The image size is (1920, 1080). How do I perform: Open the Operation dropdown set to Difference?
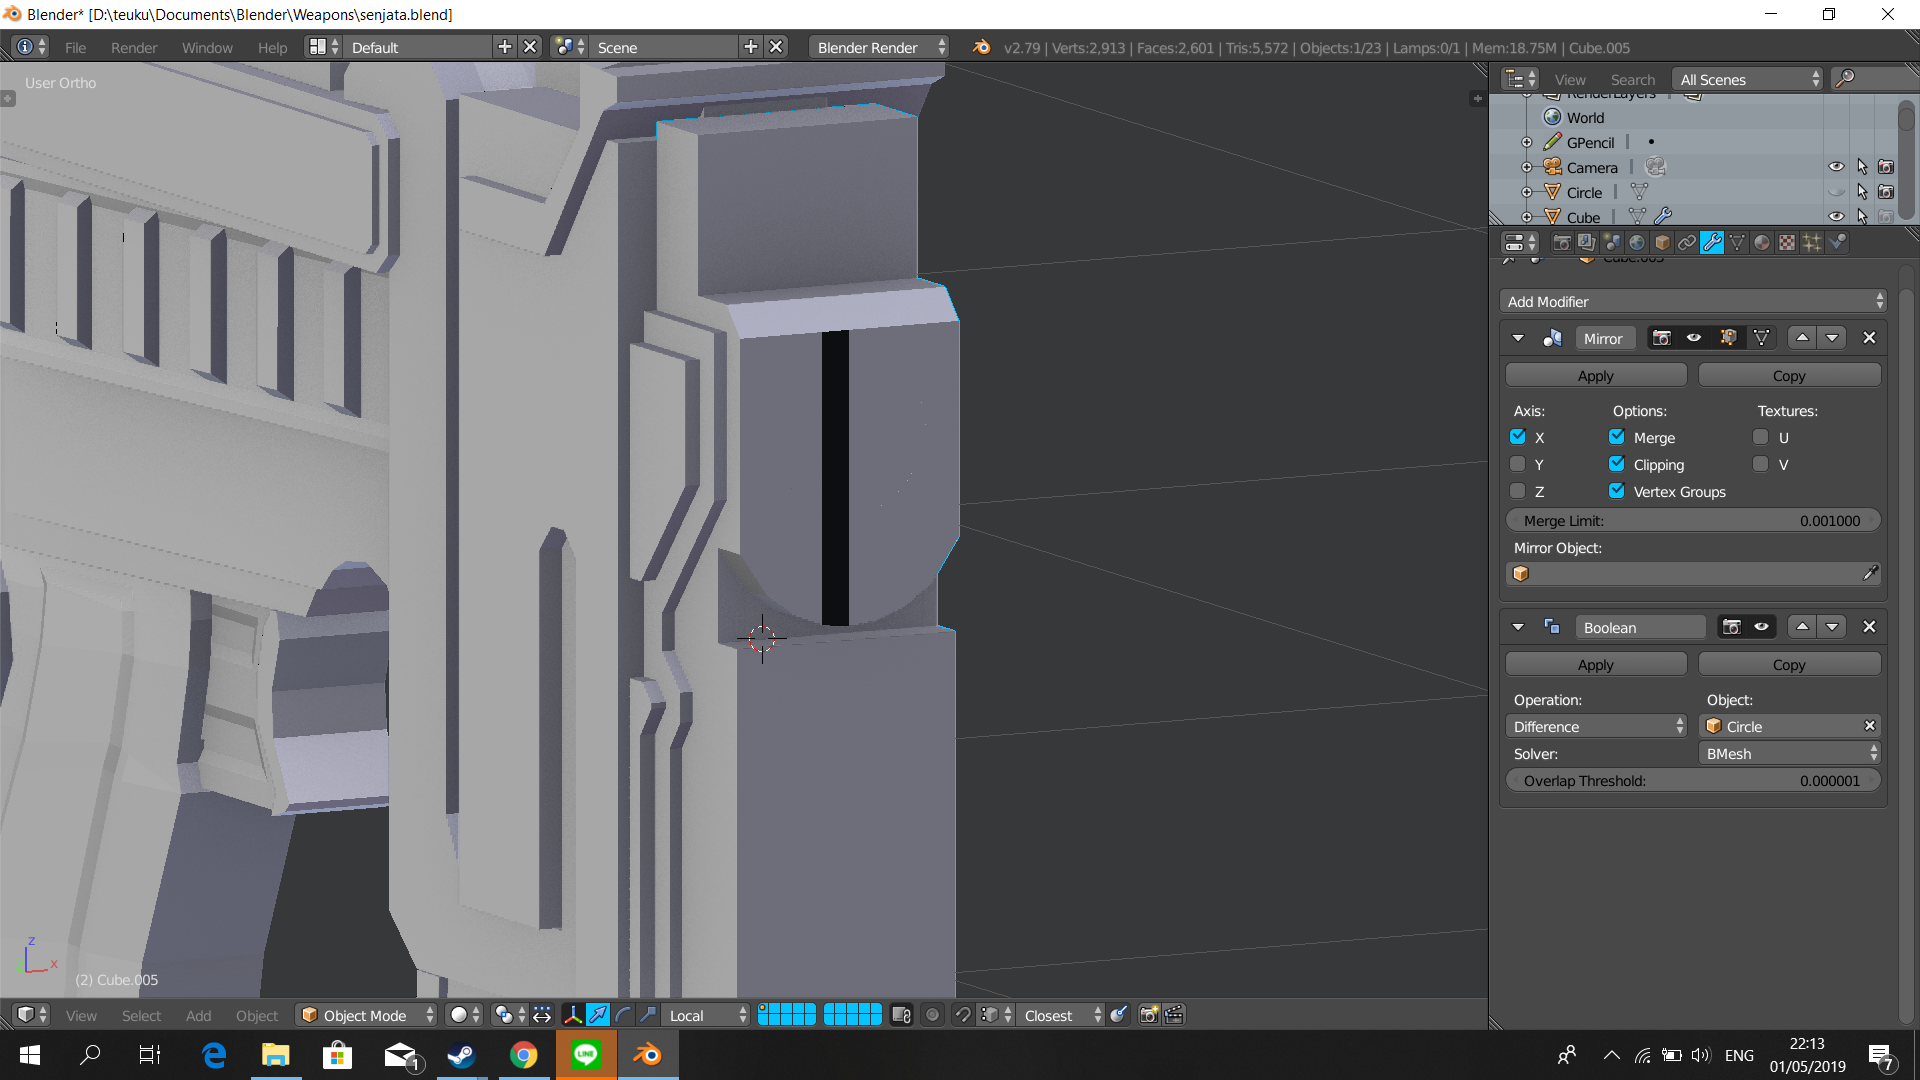[x=1596, y=726]
